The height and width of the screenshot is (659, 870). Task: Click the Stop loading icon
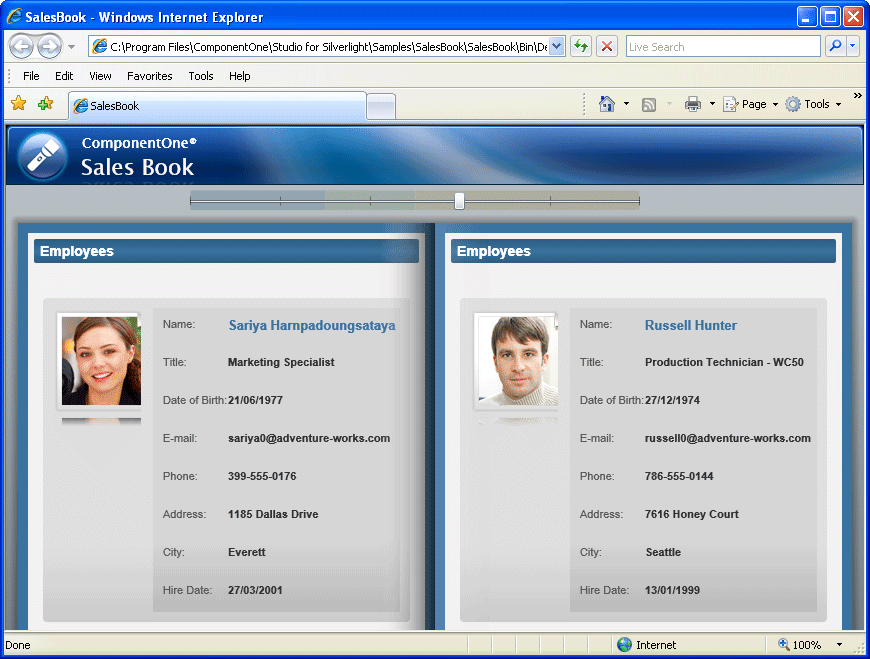pyautogui.click(x=606, y=46)
